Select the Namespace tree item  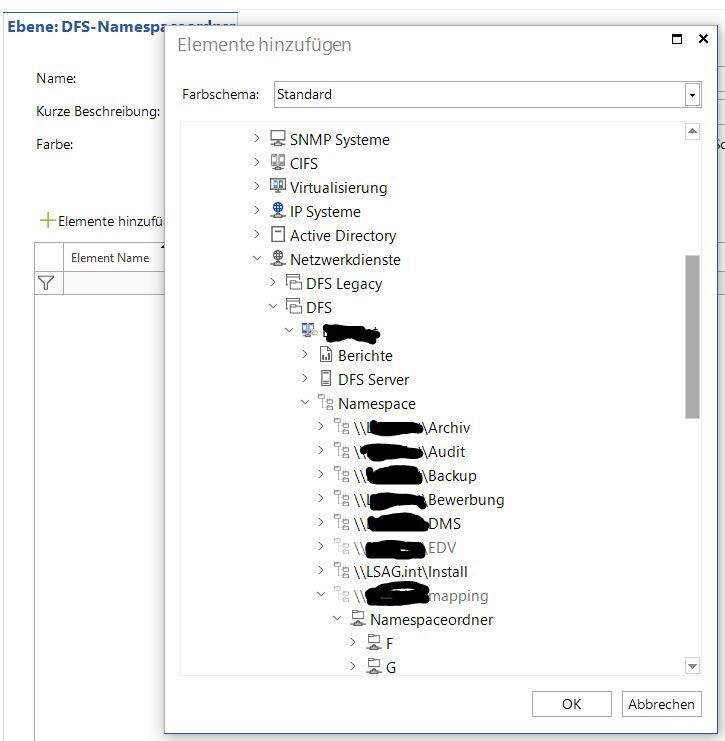(375, 403)
